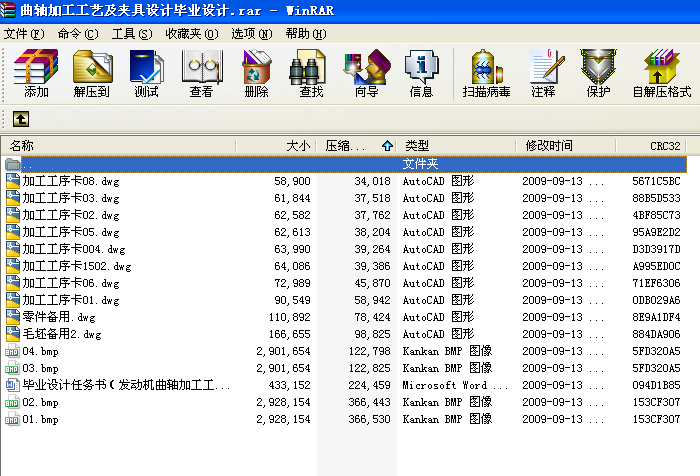
Task: Go up one folder level button
Action: (x=21, y=119)
